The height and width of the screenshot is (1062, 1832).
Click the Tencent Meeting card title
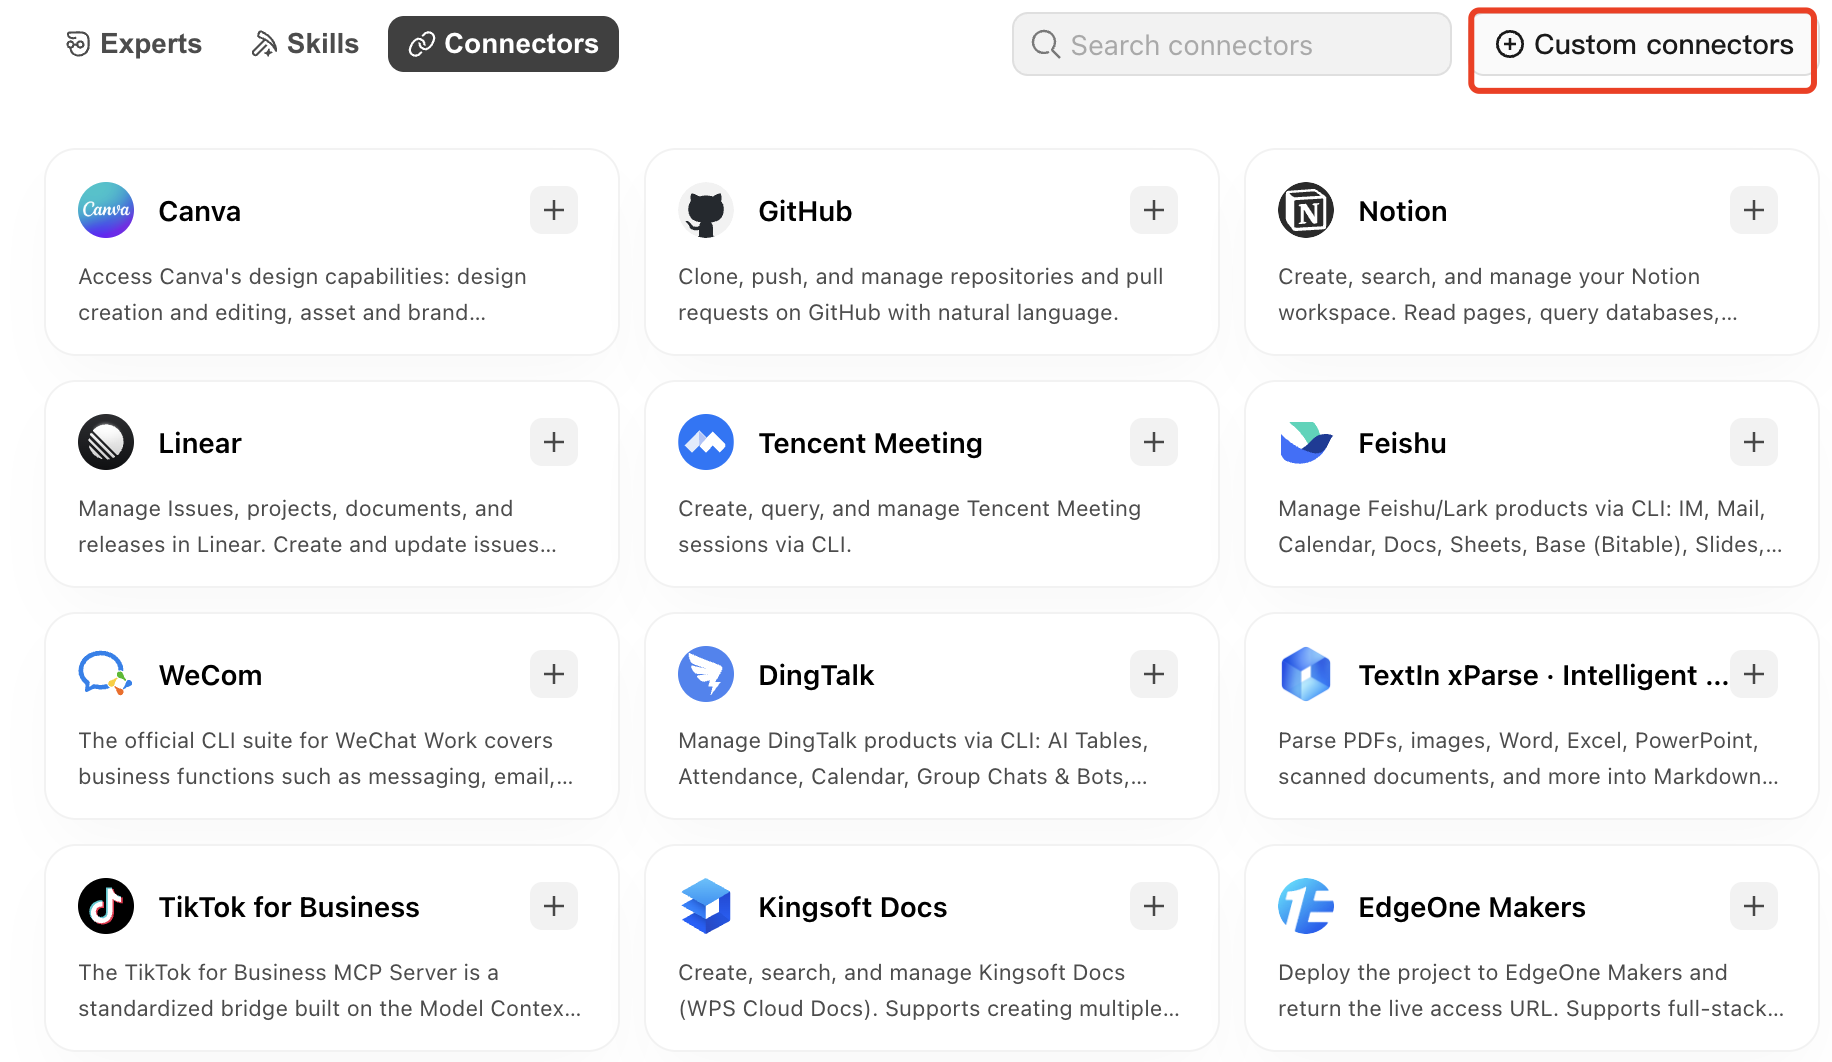click(870, 443)
